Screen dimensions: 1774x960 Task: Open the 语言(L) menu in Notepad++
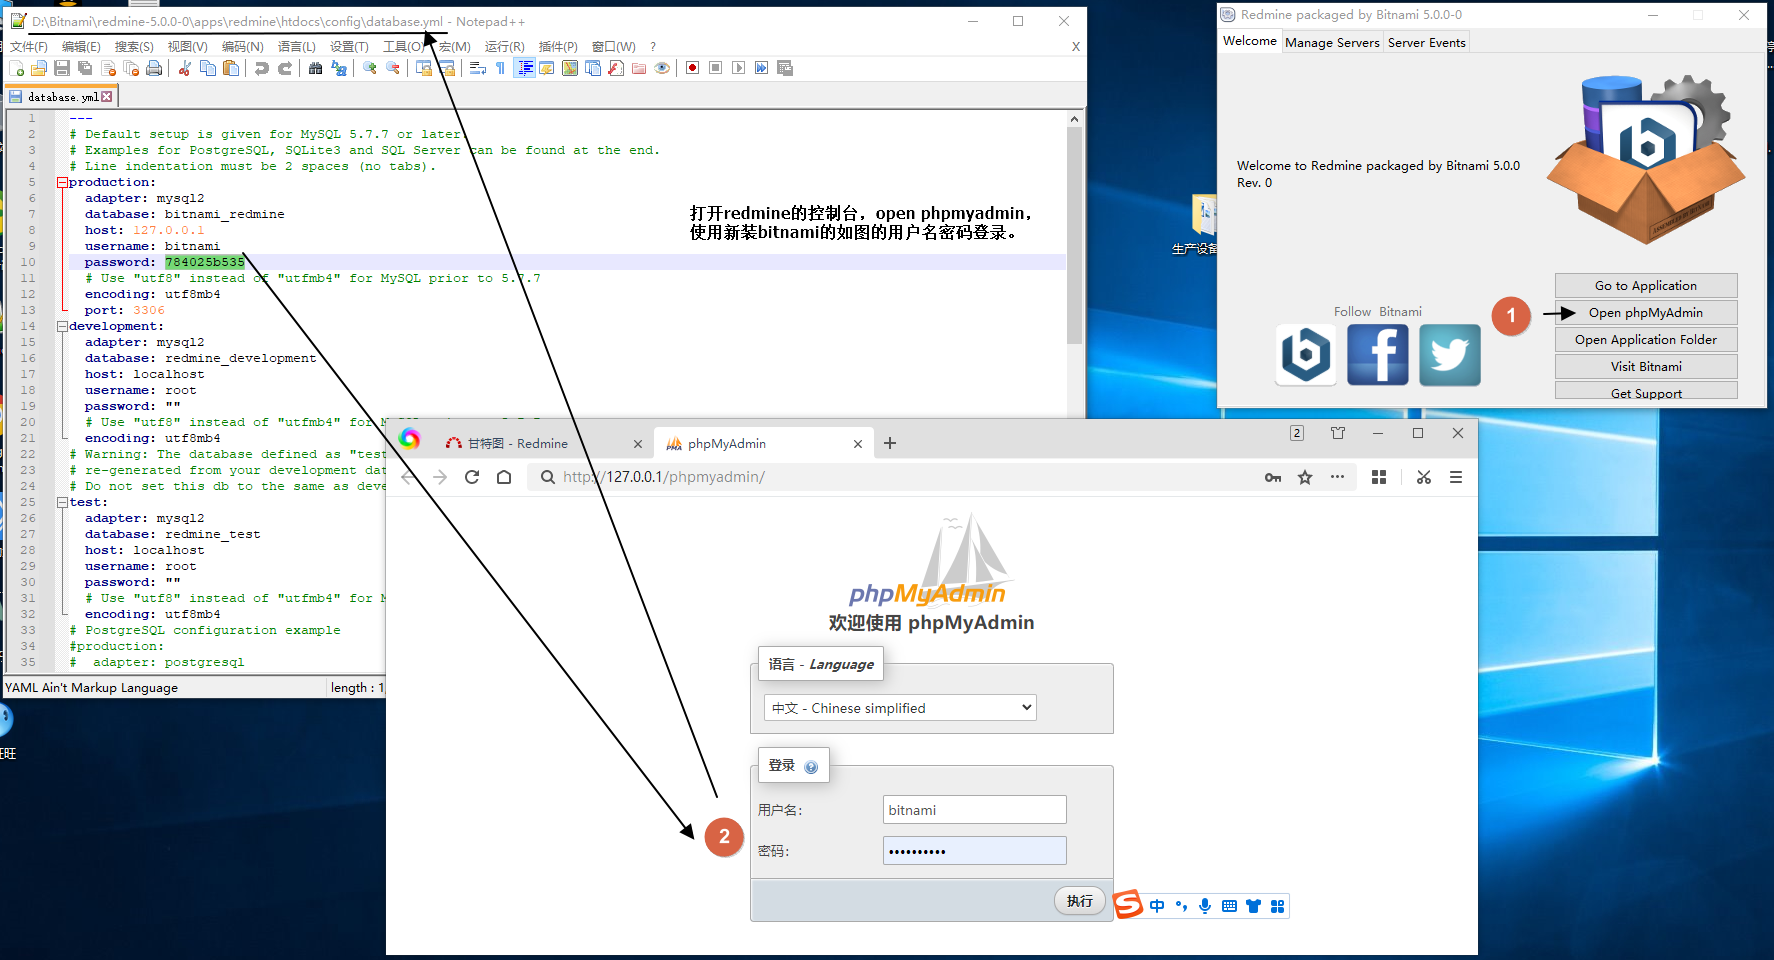pyautogui.click(x=296, y=47)
